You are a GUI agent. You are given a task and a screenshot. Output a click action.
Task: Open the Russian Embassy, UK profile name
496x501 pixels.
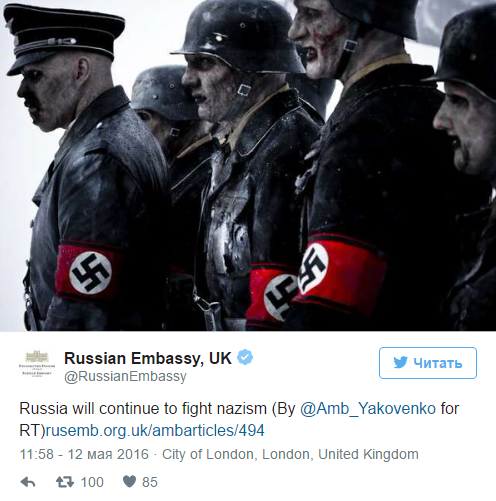pyautogui.click(x=148, y=358)
